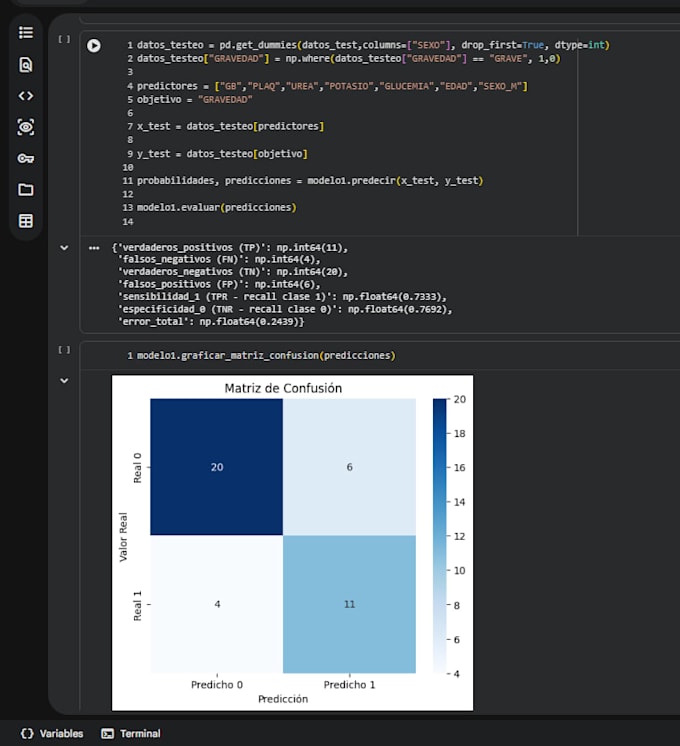Click the Valor Real y-axis title
The width and height of the screenshot is (680, 746).
(x=123, y=537)
